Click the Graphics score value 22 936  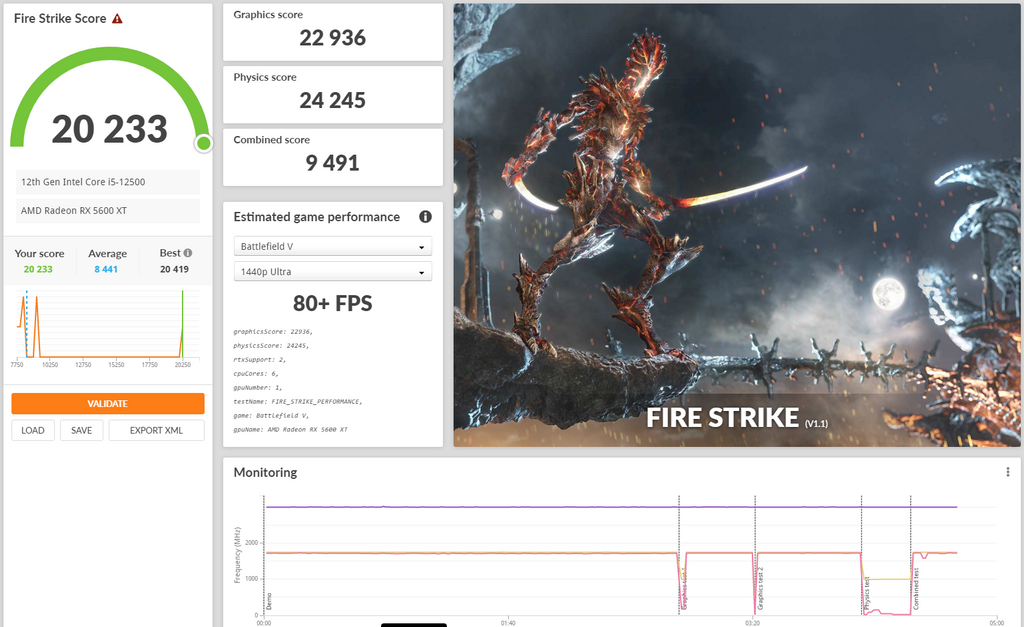click(x=332, y=38)
